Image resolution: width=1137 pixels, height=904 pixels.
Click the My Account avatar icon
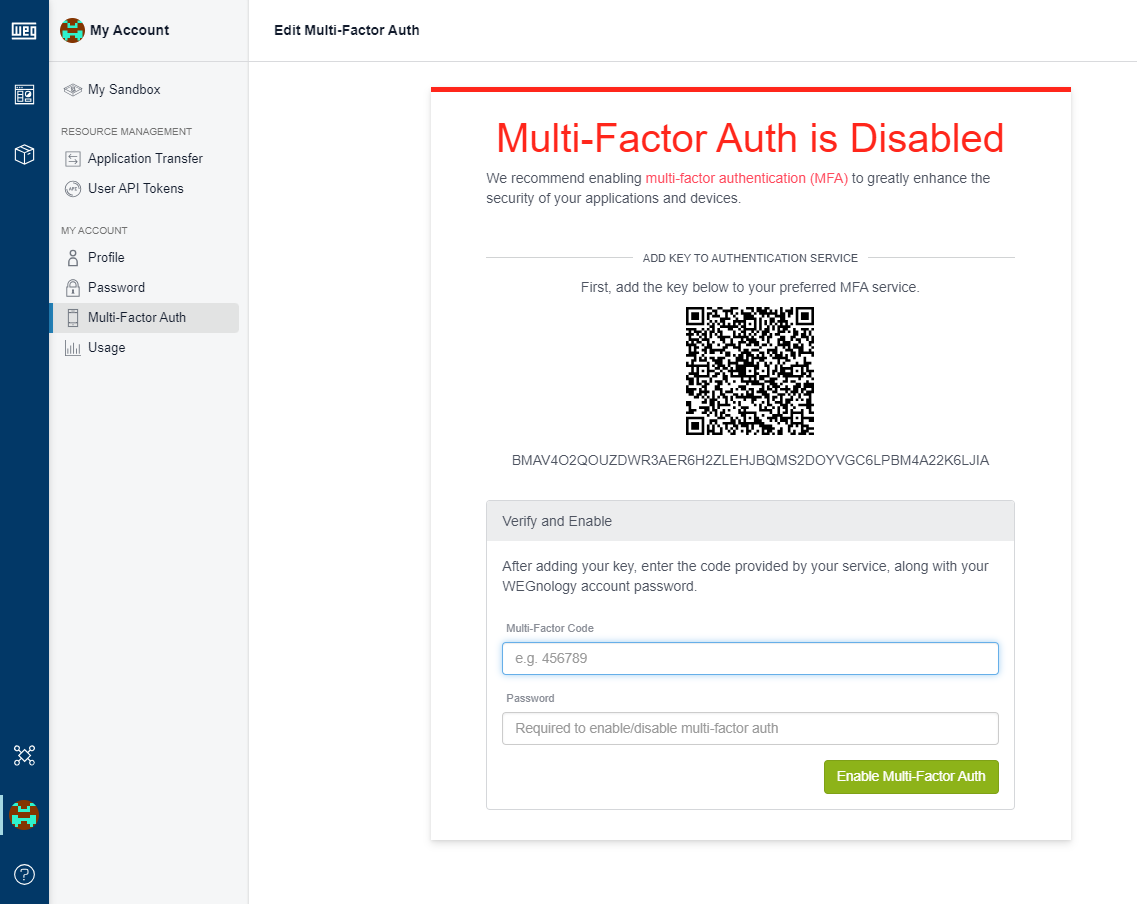[72, 30]
